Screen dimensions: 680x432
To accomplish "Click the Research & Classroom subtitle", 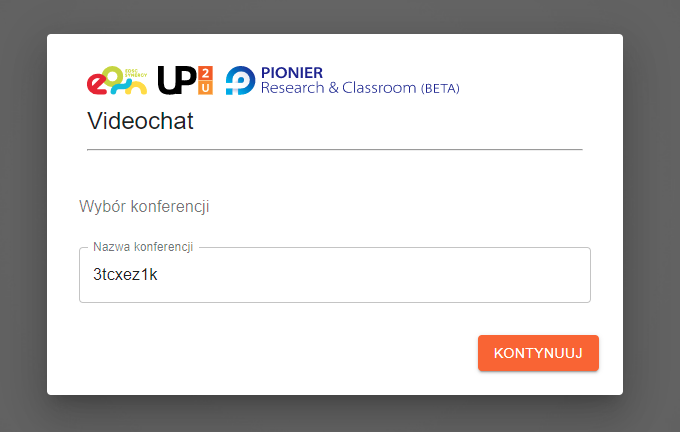I will click(338, 88).
